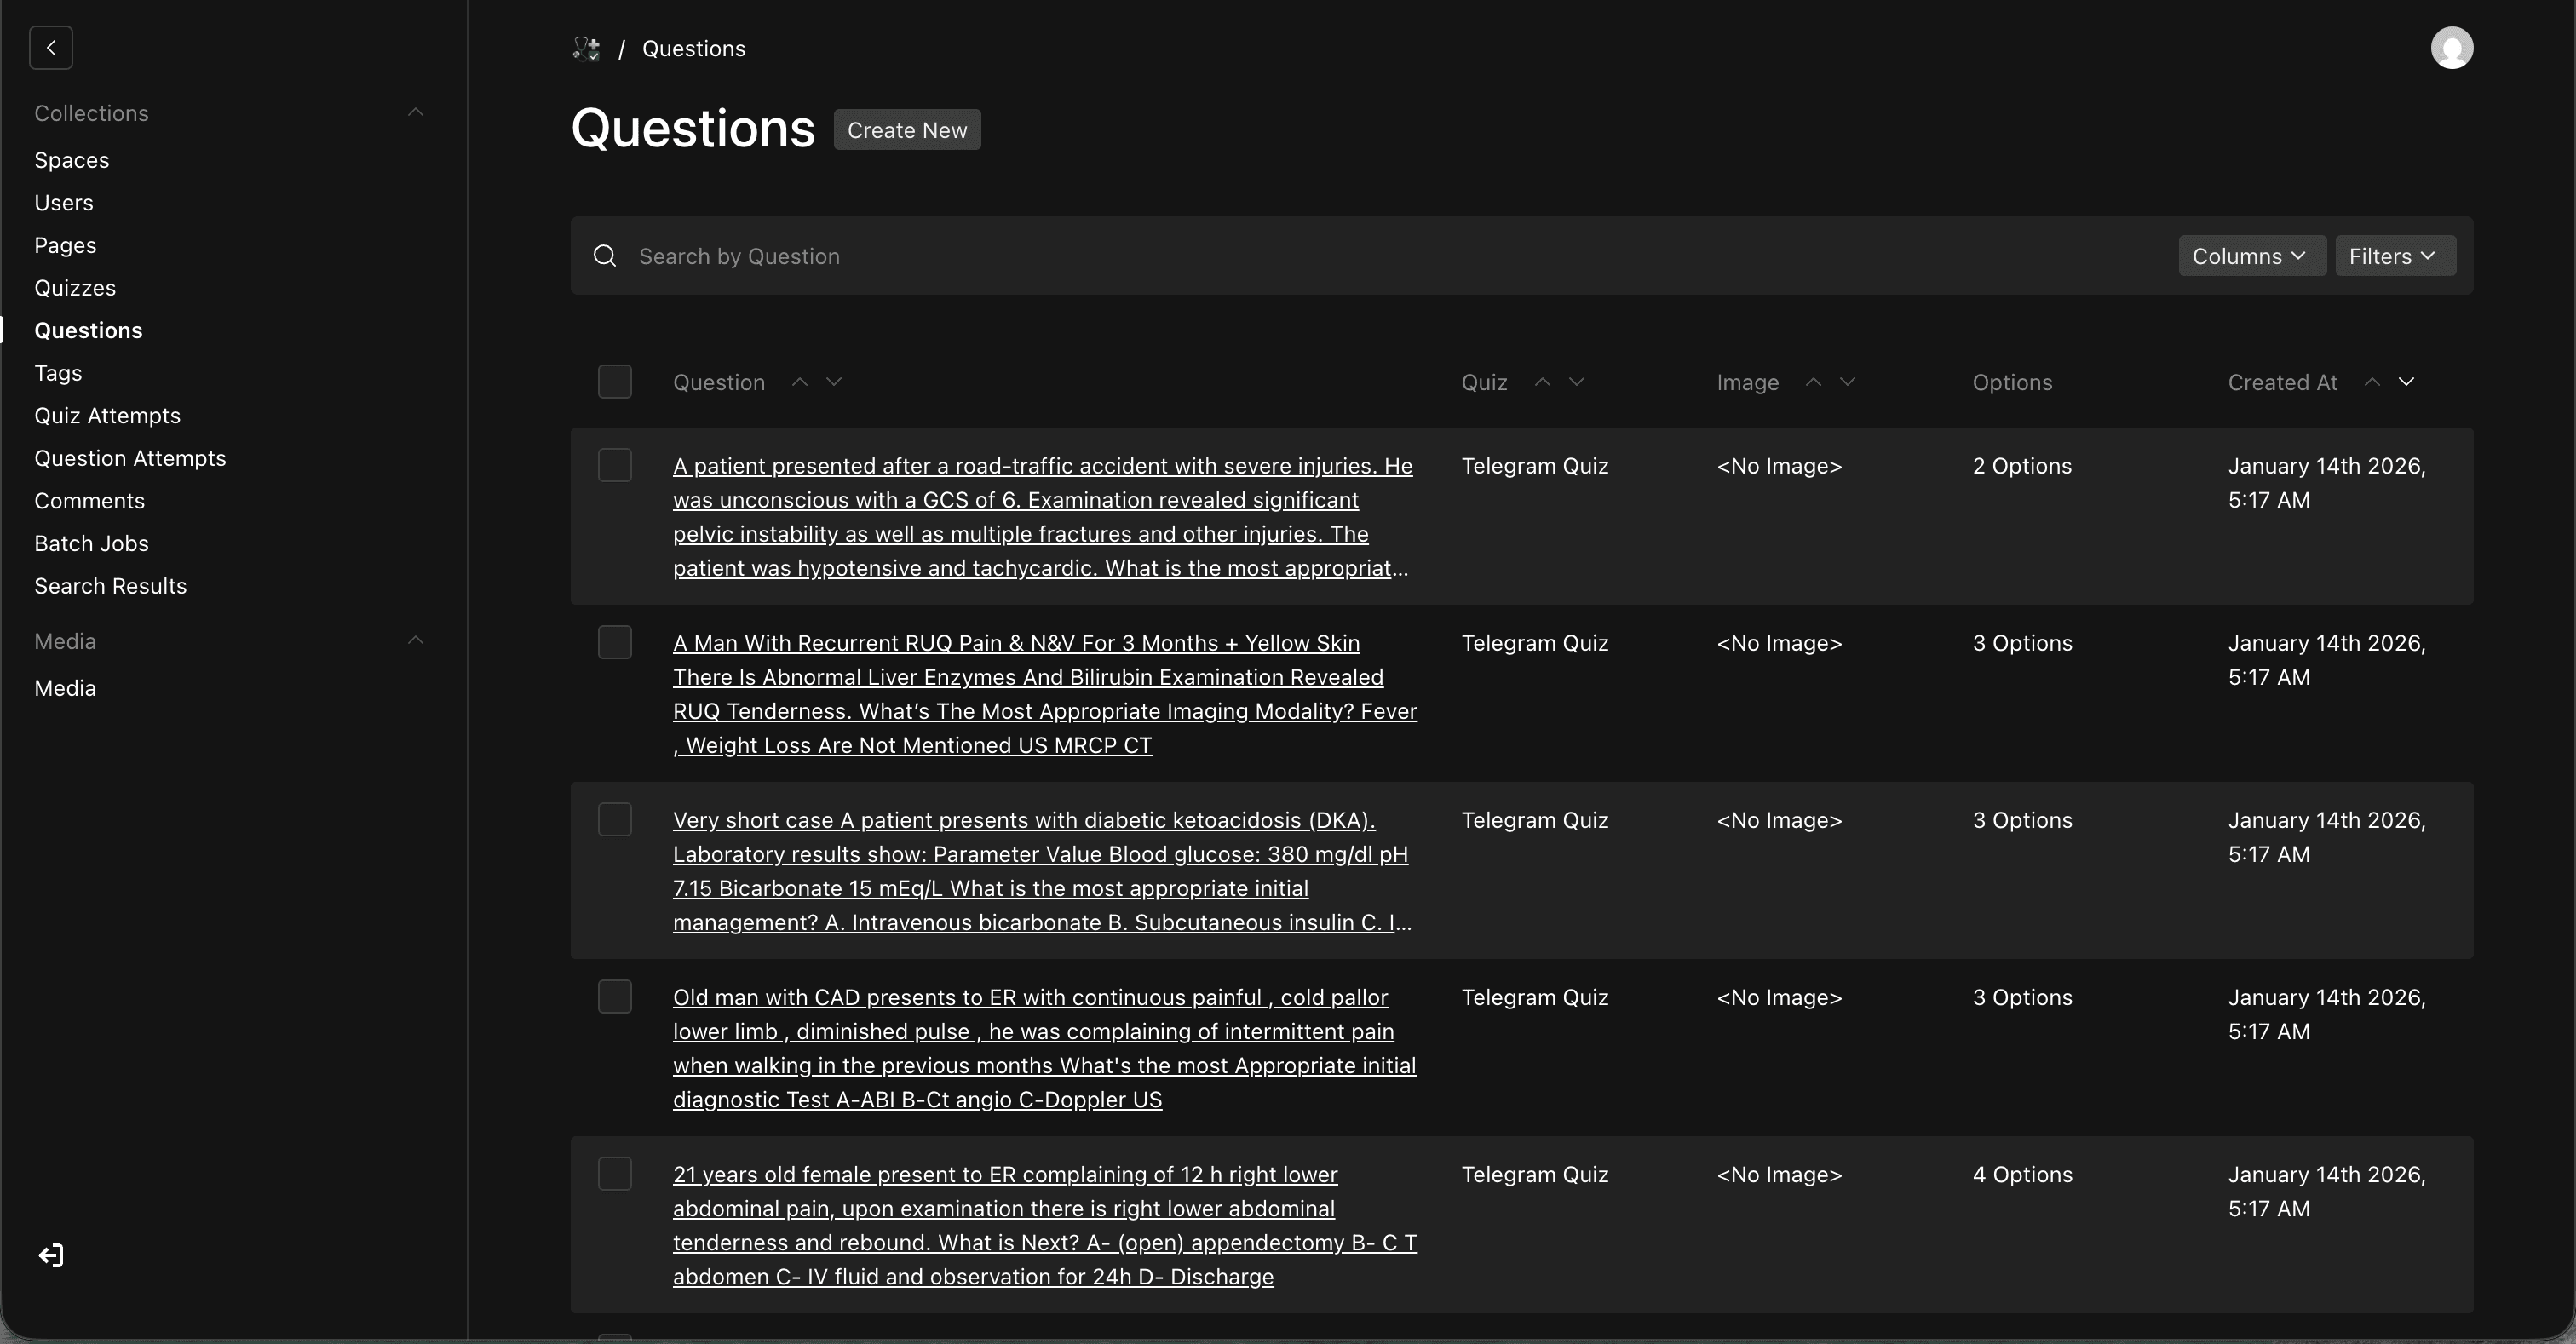Image resolution: width=2576 pixels, height=1344 pixels.
Task: Click inside the Search by Question field
Action: click(x=900, y=255)
